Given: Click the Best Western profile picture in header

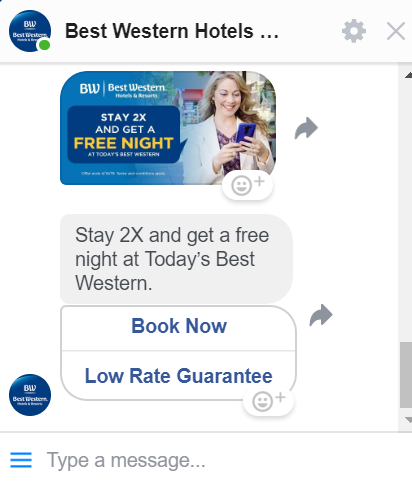Looking at the screenshot, I should 30,31.
